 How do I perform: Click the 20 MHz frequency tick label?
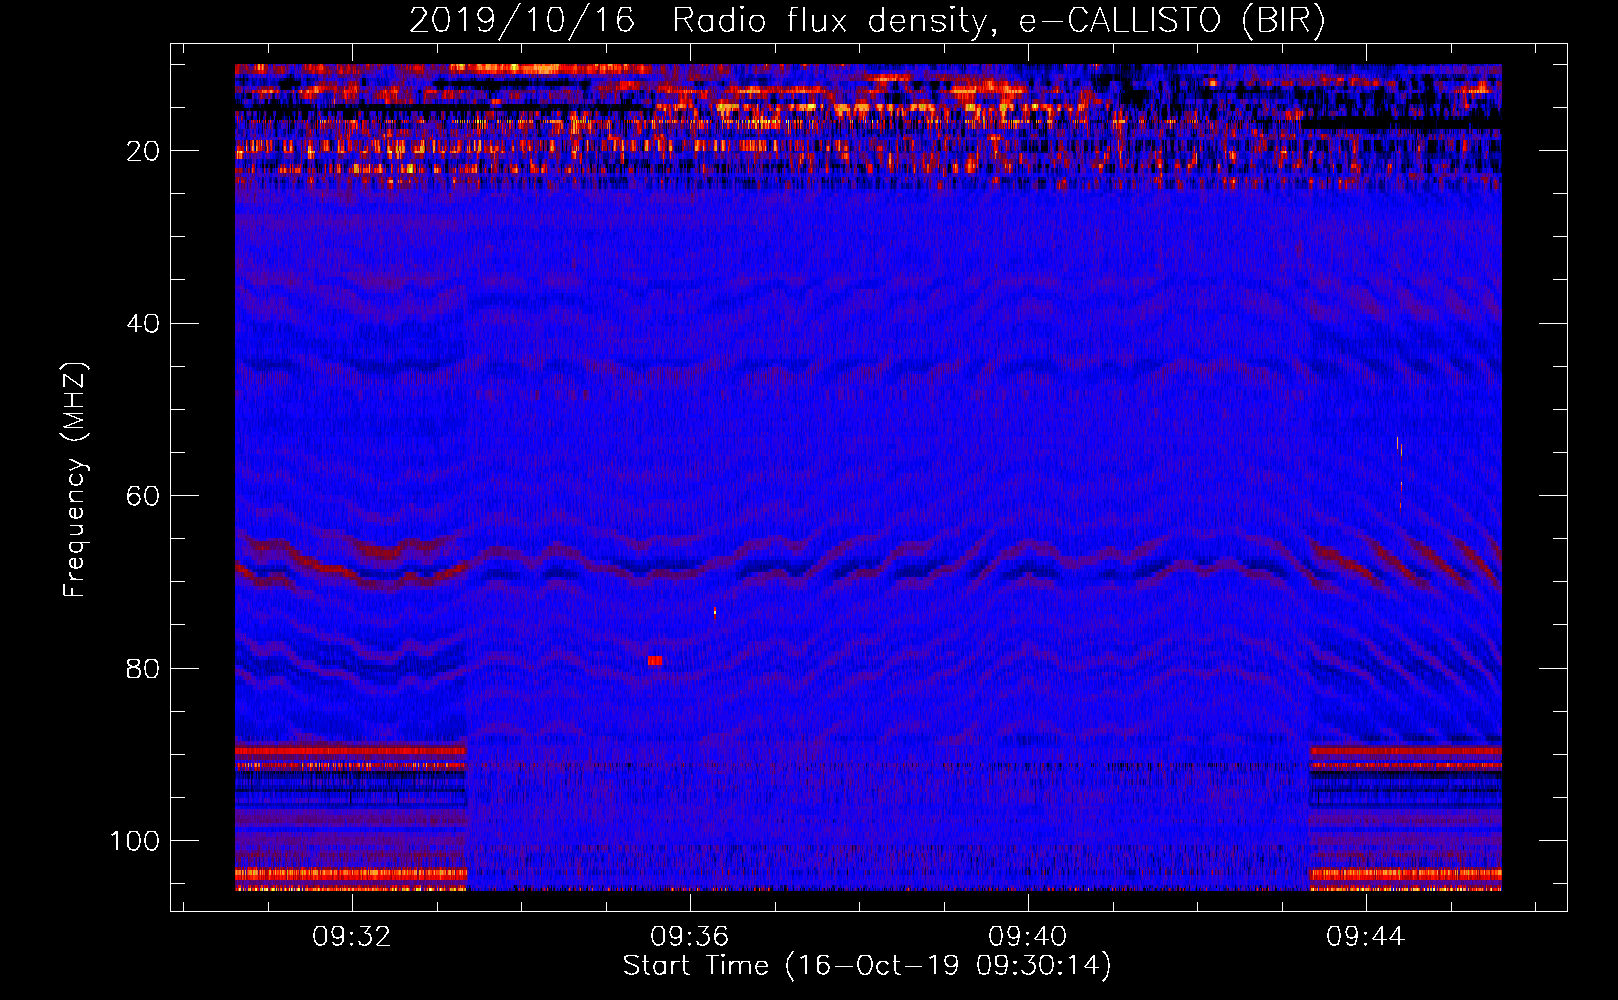click(x=143, y=151)
